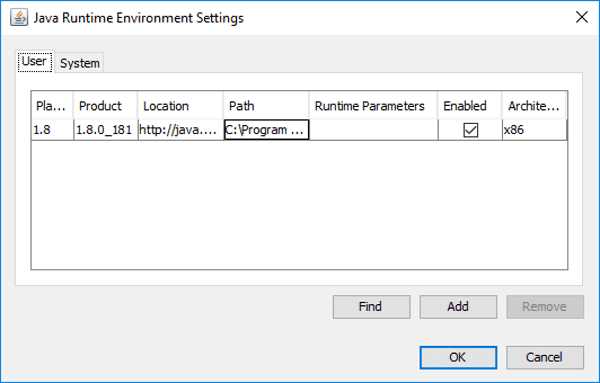The image size is (600, 383).
Task: Select the User tab
Action: point(34,61)
